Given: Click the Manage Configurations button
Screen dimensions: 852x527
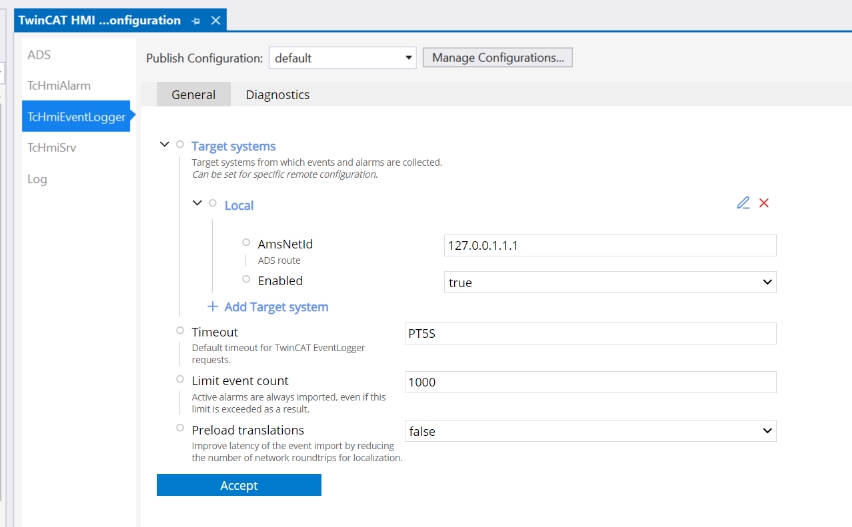Looking at the screenshot, I should tap(498, 58).
